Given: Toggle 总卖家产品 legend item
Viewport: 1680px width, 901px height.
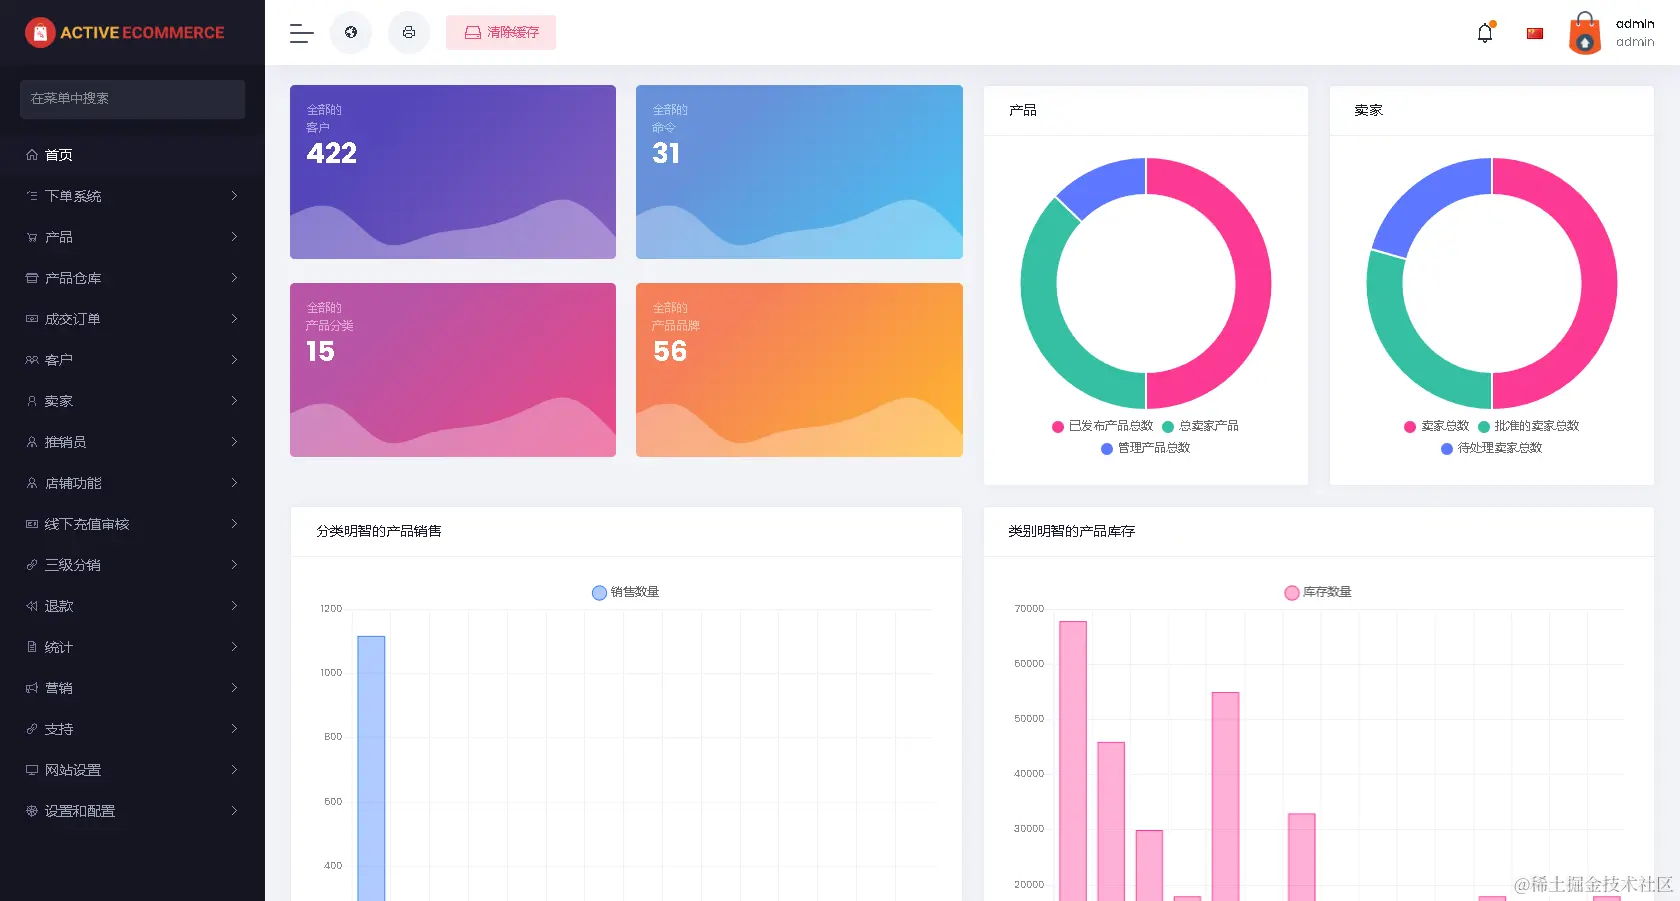Looking at the screenshot, I should click(1200, 426).
